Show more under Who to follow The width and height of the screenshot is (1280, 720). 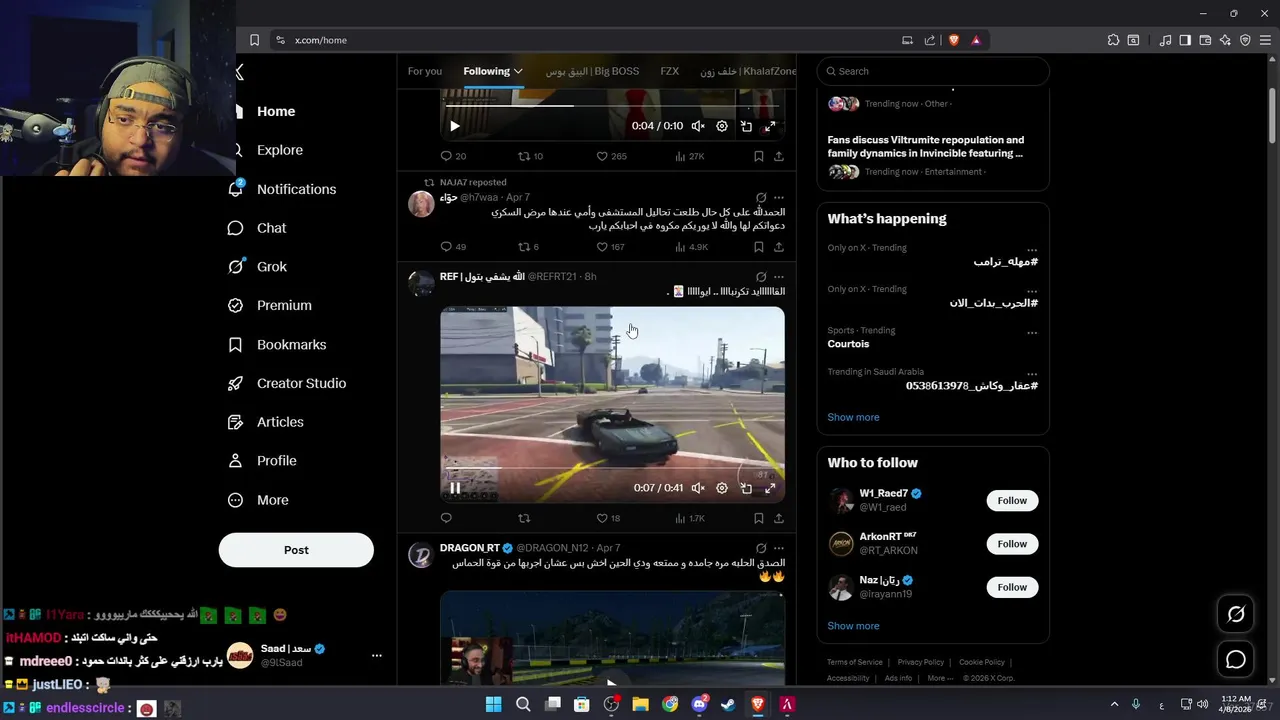(x=853, y=626)
